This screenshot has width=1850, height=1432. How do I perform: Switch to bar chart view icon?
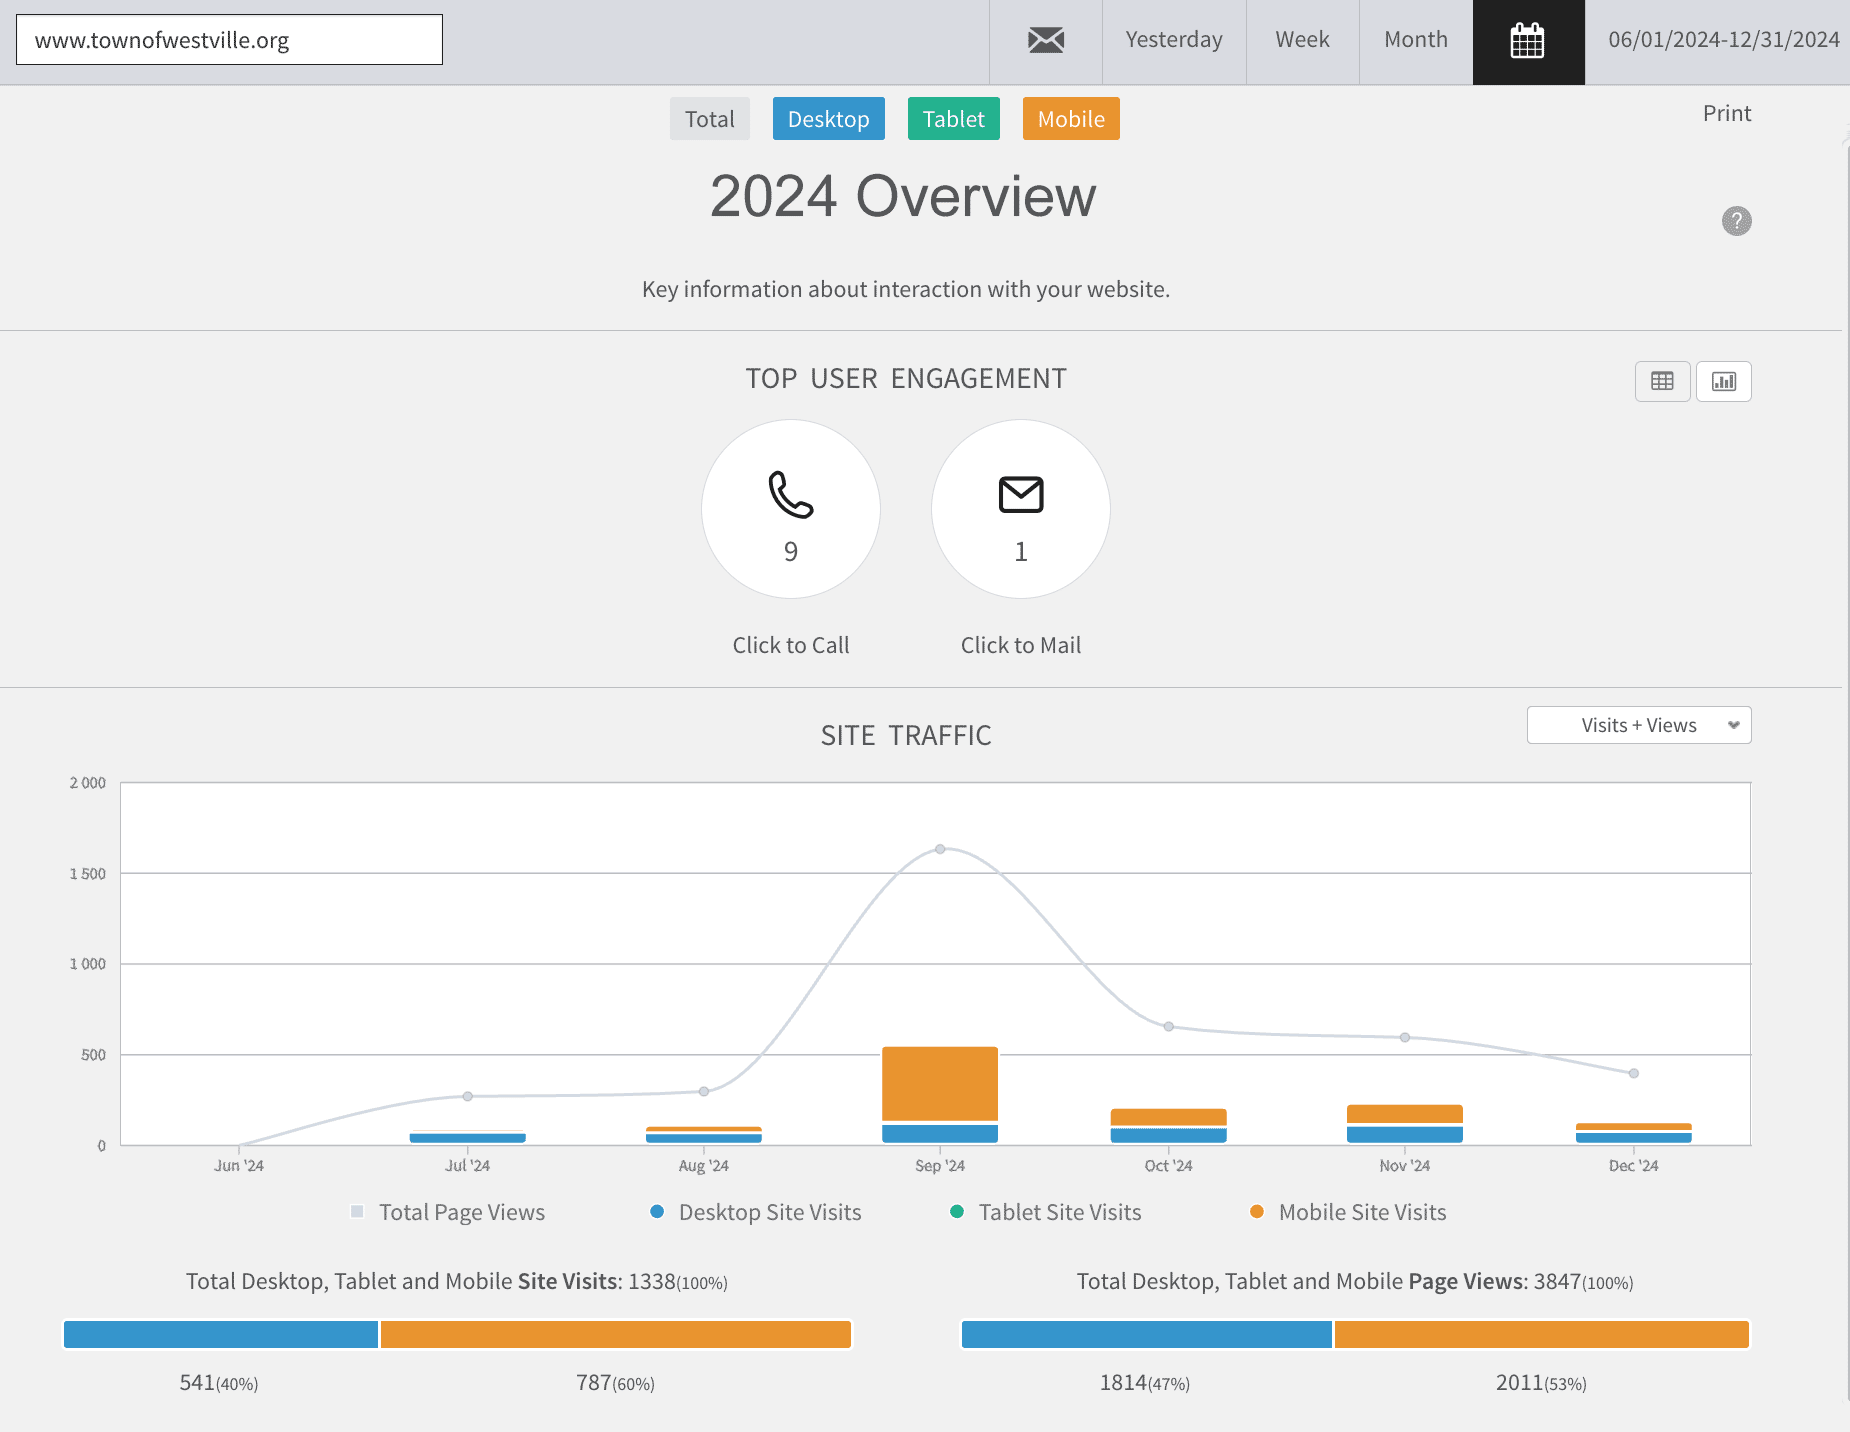(x=1723, y=381)
